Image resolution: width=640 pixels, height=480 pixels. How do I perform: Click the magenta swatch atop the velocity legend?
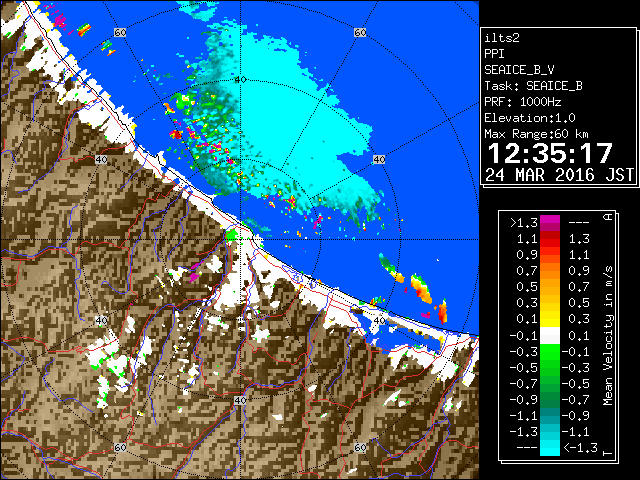(550, 222)
